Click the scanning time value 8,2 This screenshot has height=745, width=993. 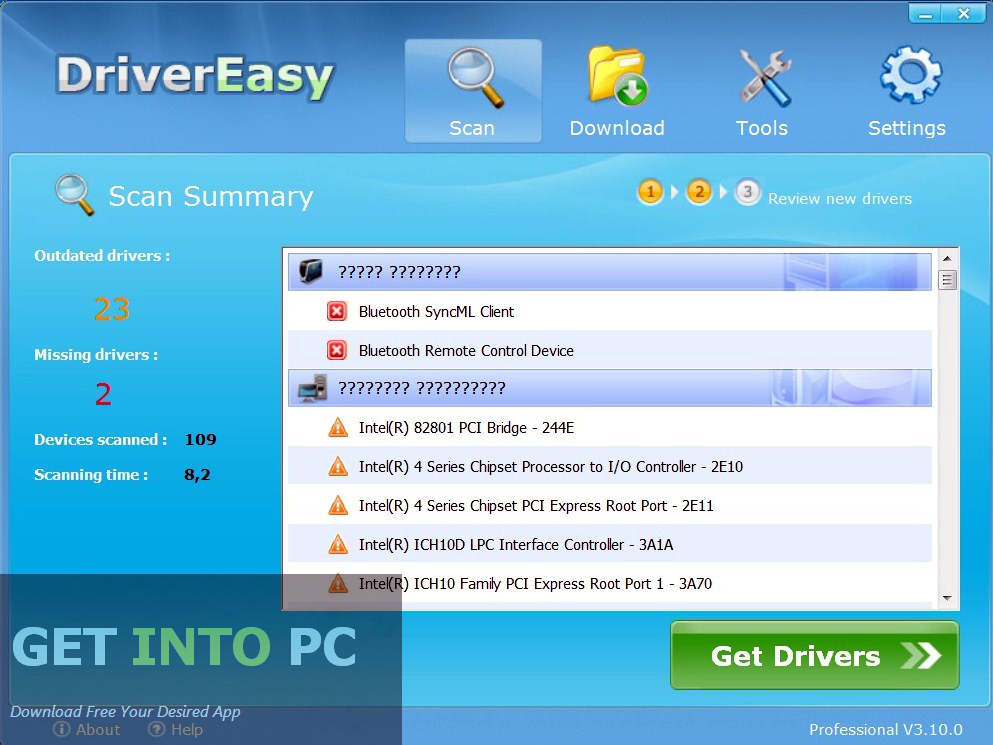(198, 474)
